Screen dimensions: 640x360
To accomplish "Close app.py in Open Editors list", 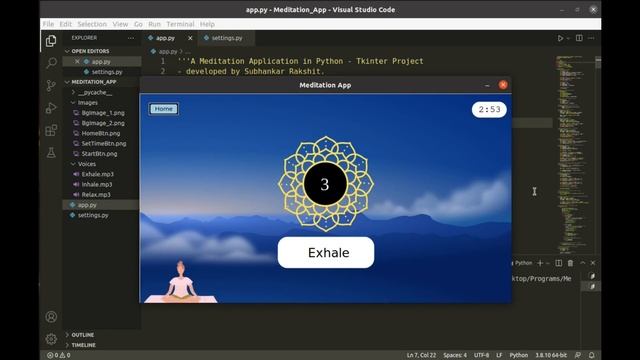I will [77, 62].
